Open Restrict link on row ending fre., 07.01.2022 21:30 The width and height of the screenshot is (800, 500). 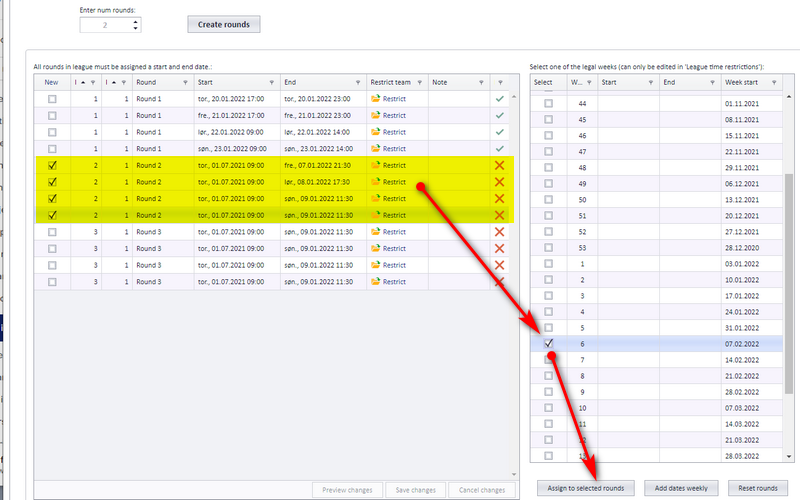click(394, 165)
